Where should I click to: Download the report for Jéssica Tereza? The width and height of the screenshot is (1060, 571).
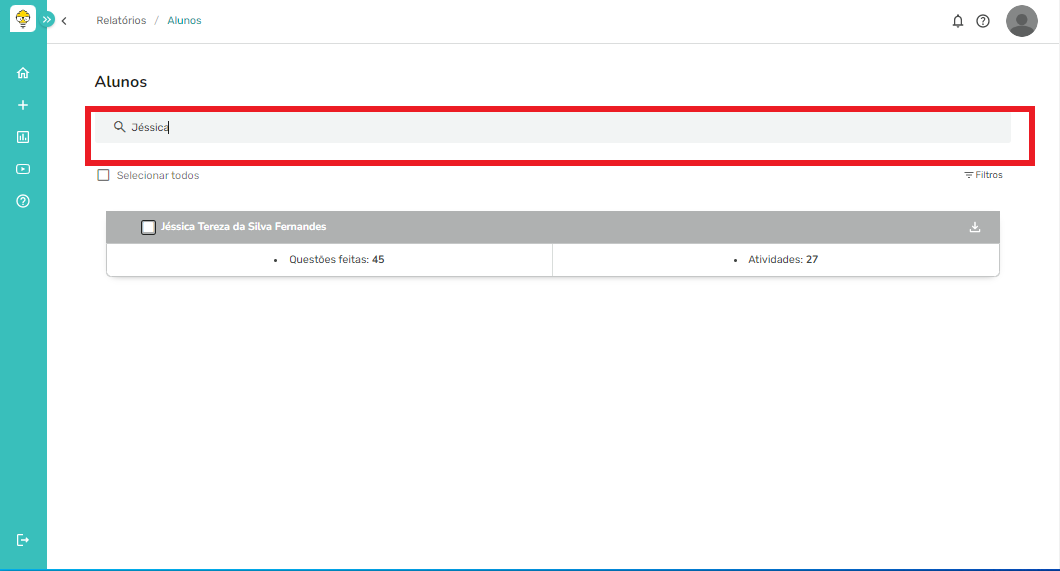coord(975,227)
